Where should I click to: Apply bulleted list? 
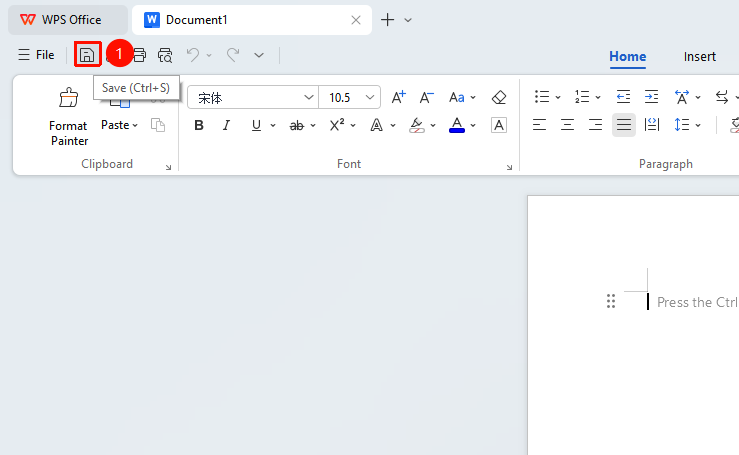pyautogui.click(x=542, y=97)
